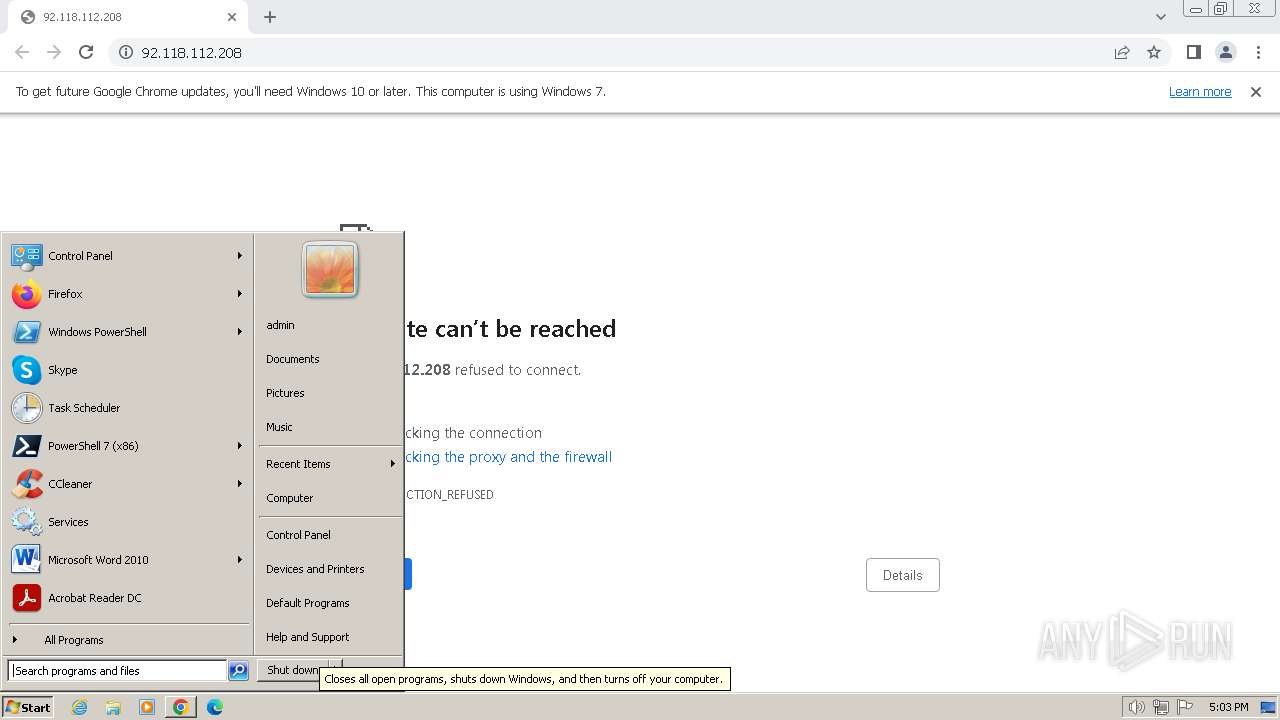View site information icon in address bar
The width and height of the screenshot is (1280, 720).
tap(126, 52)
